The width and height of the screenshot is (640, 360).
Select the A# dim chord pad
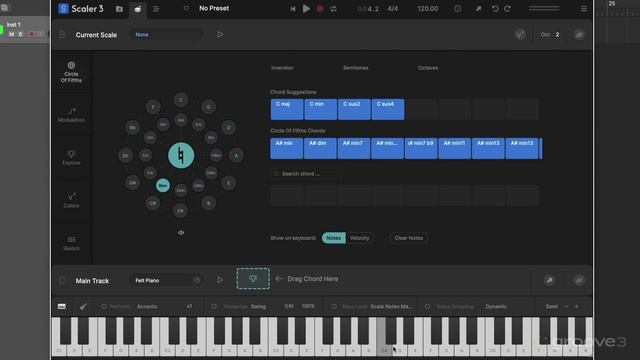point(320,148)
